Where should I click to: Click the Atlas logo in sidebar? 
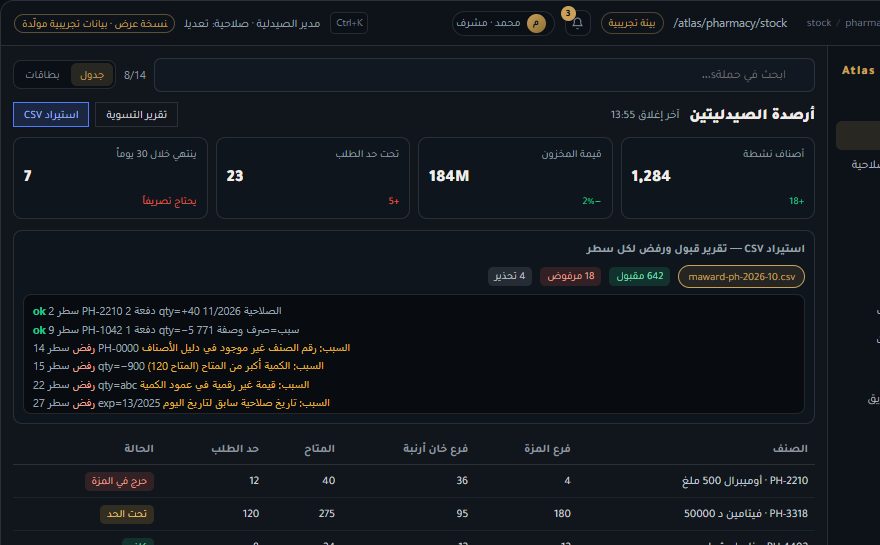(x=858, y=70)
